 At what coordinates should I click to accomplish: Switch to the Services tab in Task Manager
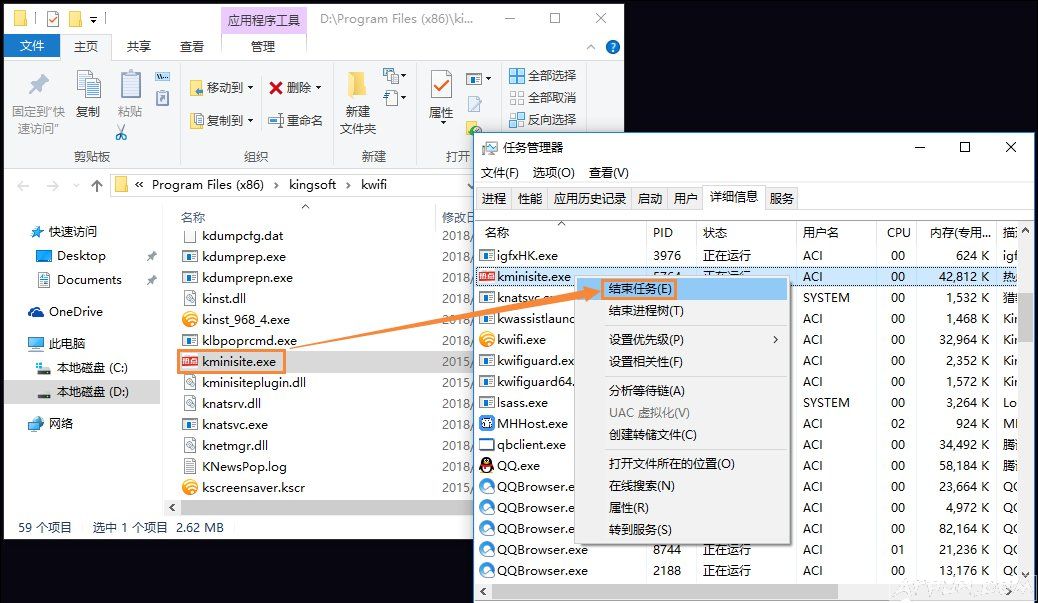[x=781, y=199]
